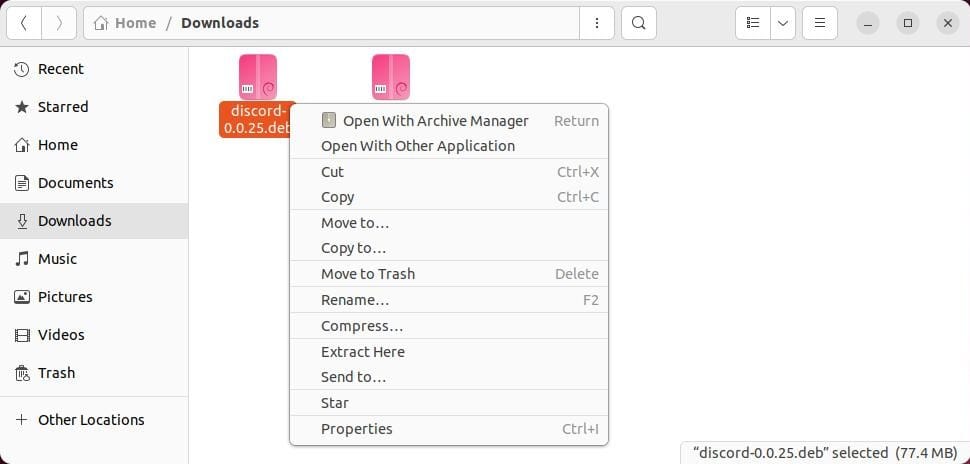Click the Starred star icon in sidebar
This screenshot has width=970, height=464.
pos(22,107)
